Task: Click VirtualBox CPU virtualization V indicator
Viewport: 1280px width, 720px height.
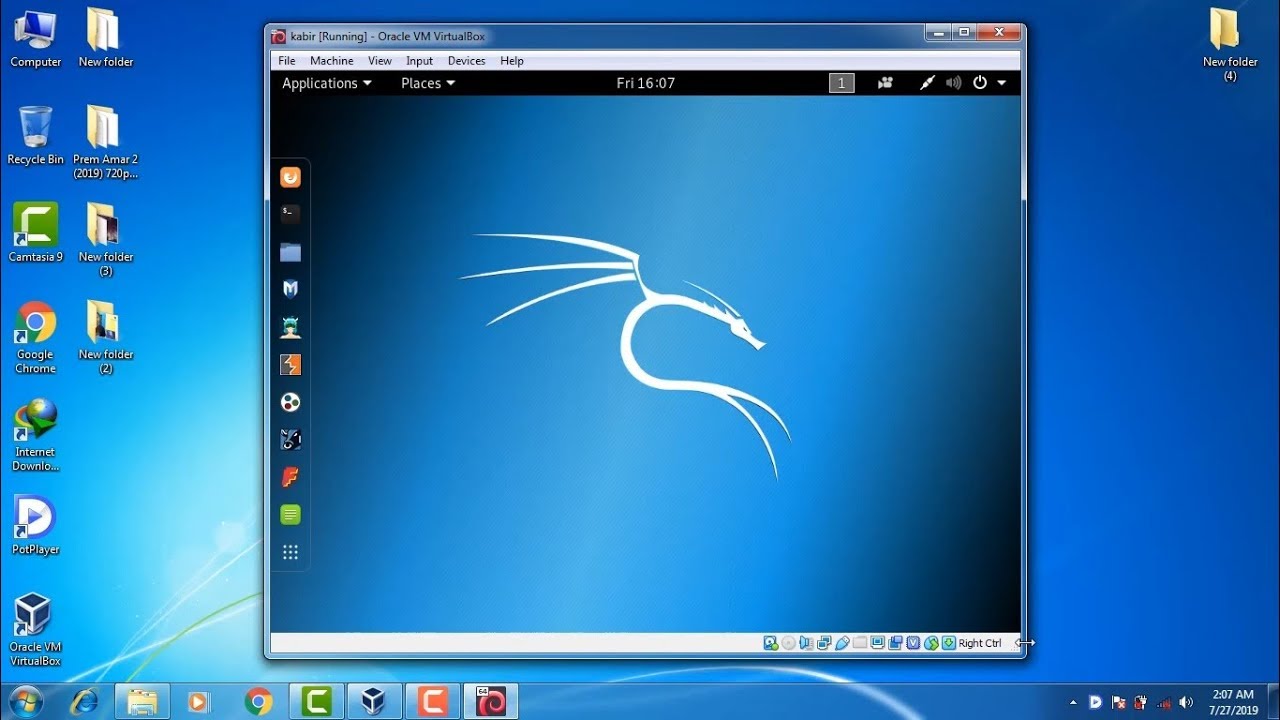Action: coord(913,643)
